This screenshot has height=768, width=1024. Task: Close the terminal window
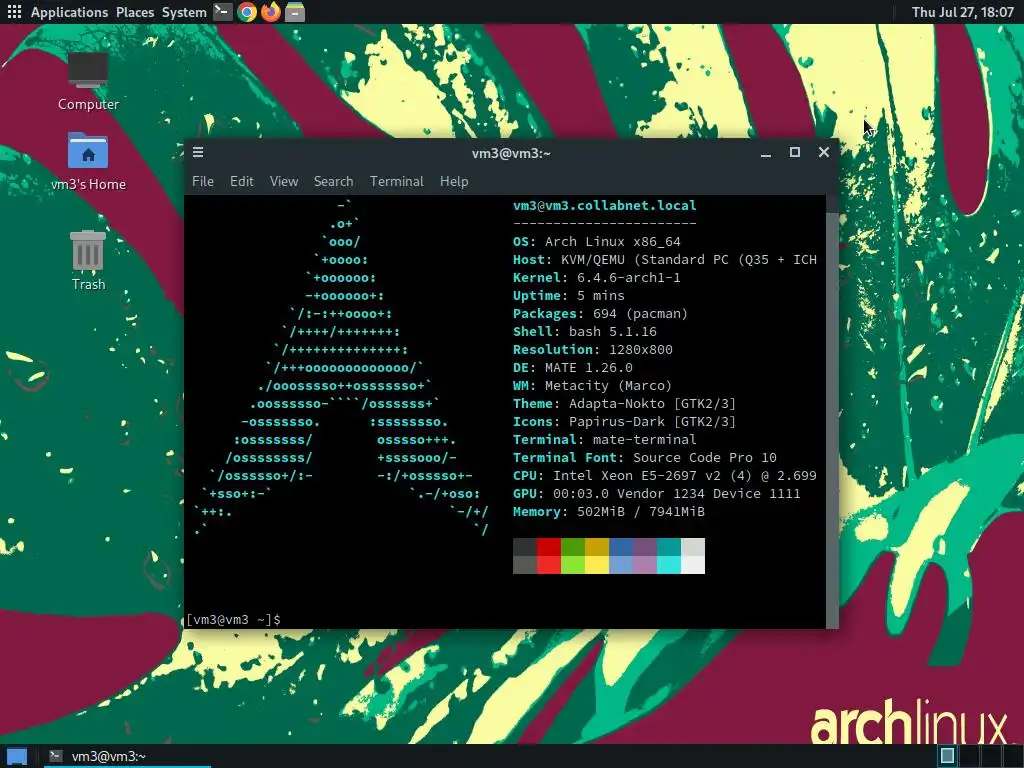click(x=824, y=152)
